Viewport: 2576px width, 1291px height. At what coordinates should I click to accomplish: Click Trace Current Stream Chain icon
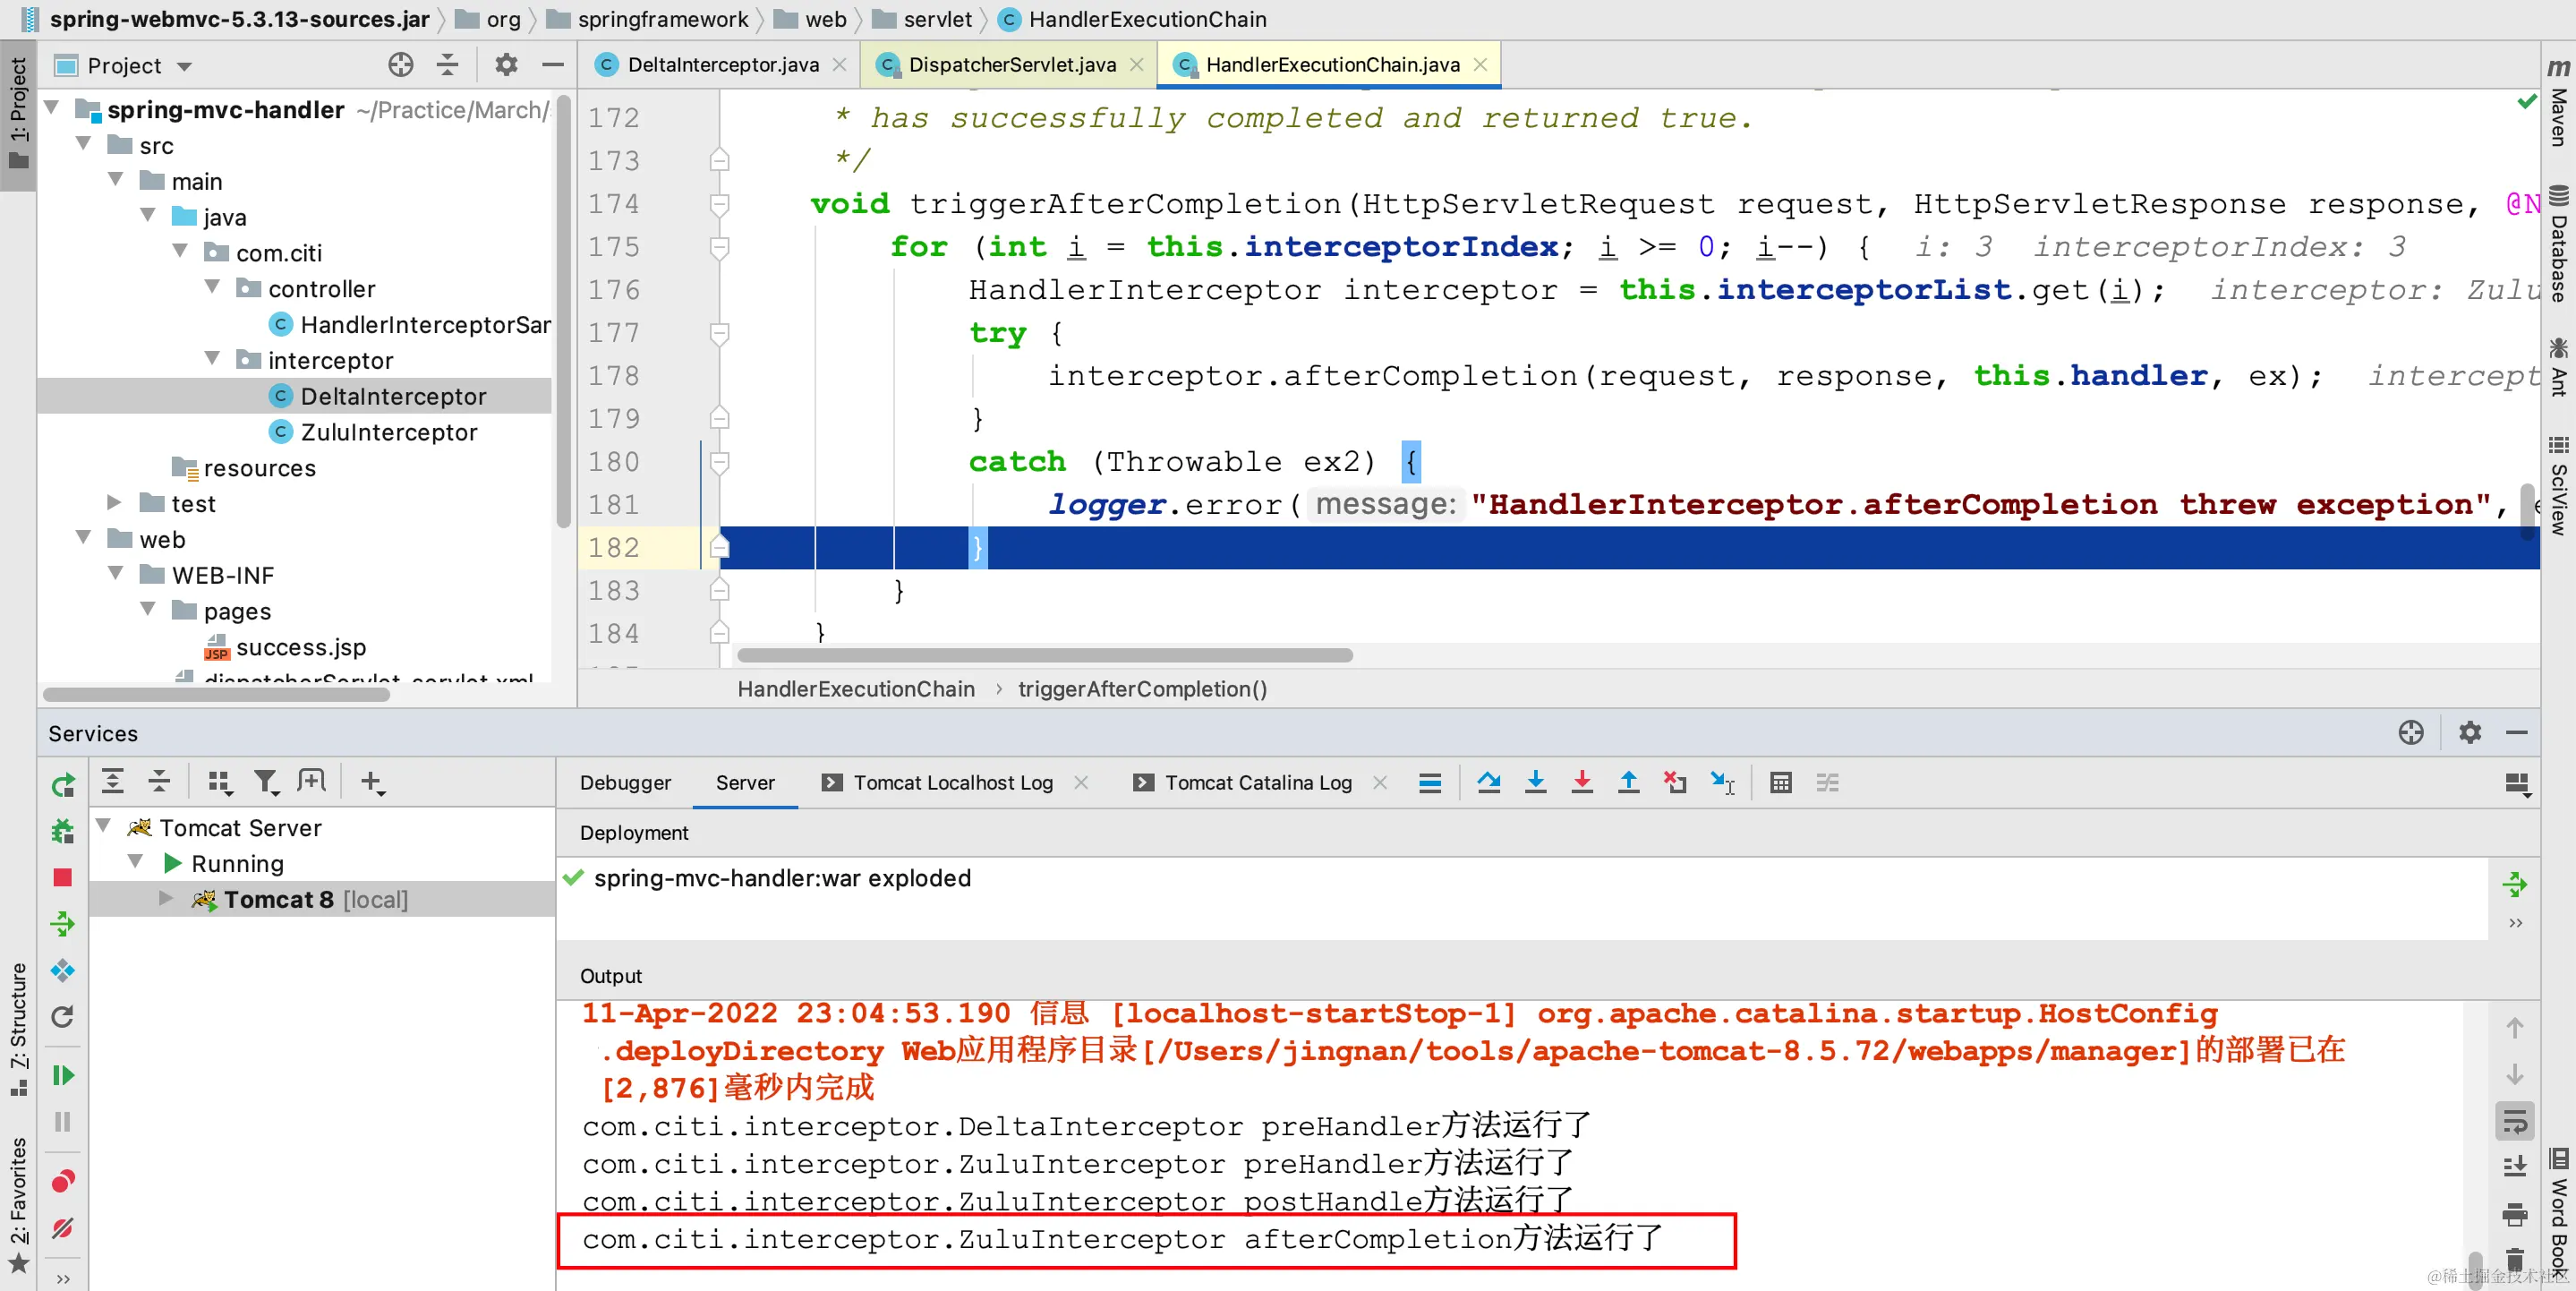click(1828, 783)
